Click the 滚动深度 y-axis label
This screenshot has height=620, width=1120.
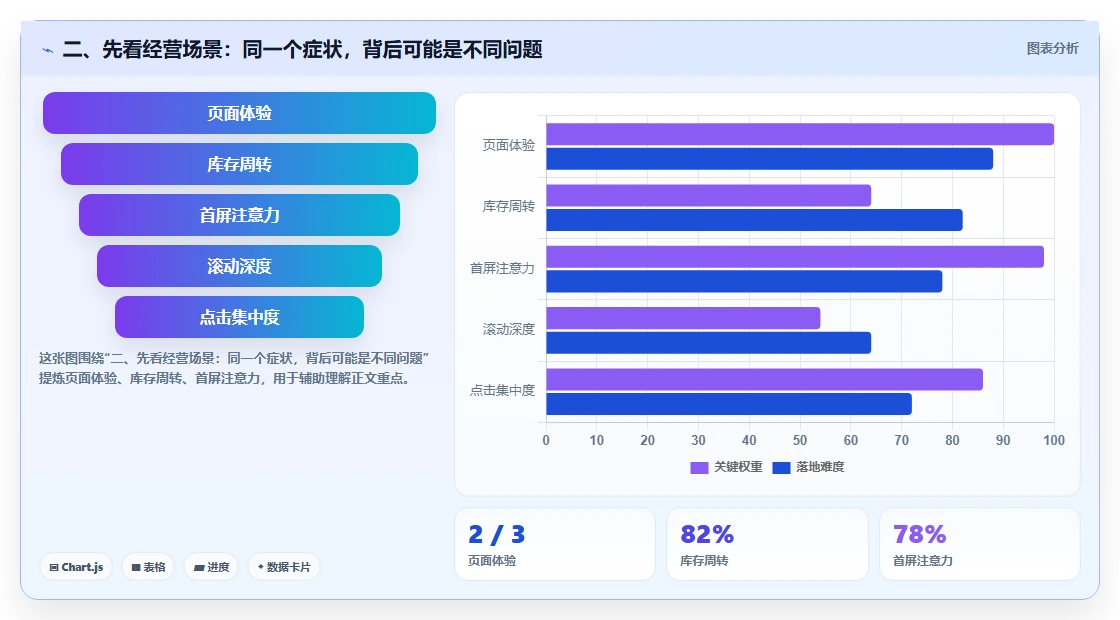click(509, 329)
